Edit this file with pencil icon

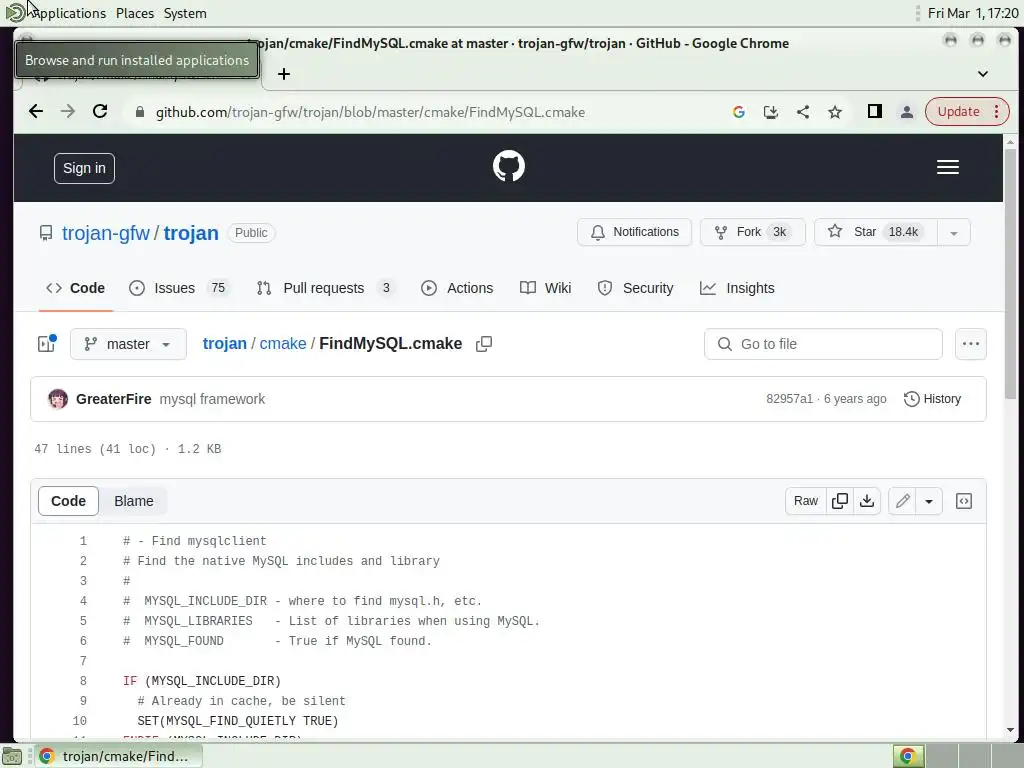click(903, 501)
